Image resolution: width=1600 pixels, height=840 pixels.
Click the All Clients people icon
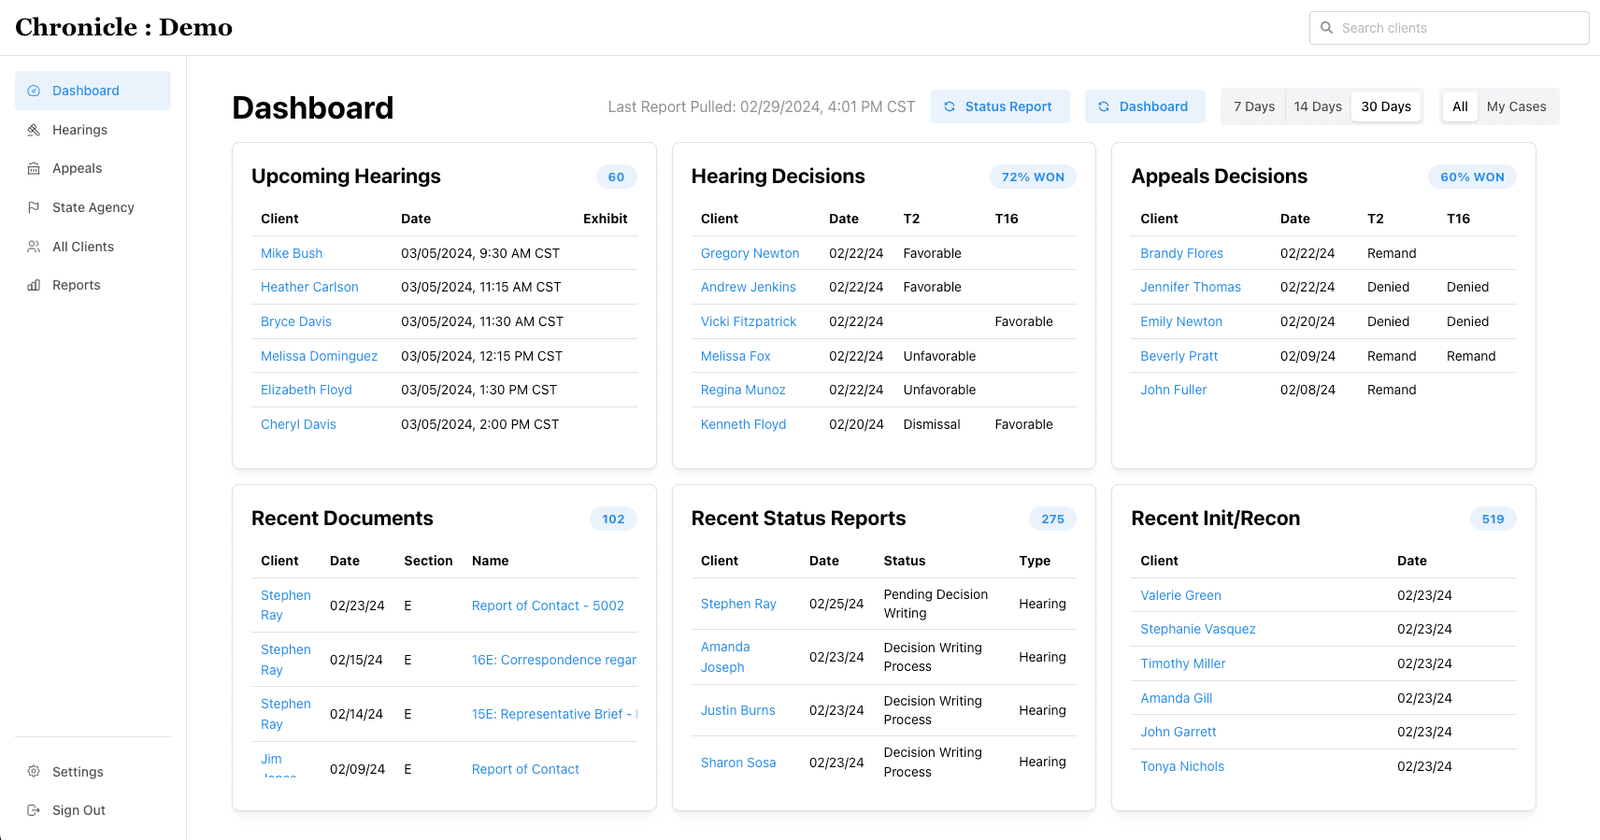[34, 247]
